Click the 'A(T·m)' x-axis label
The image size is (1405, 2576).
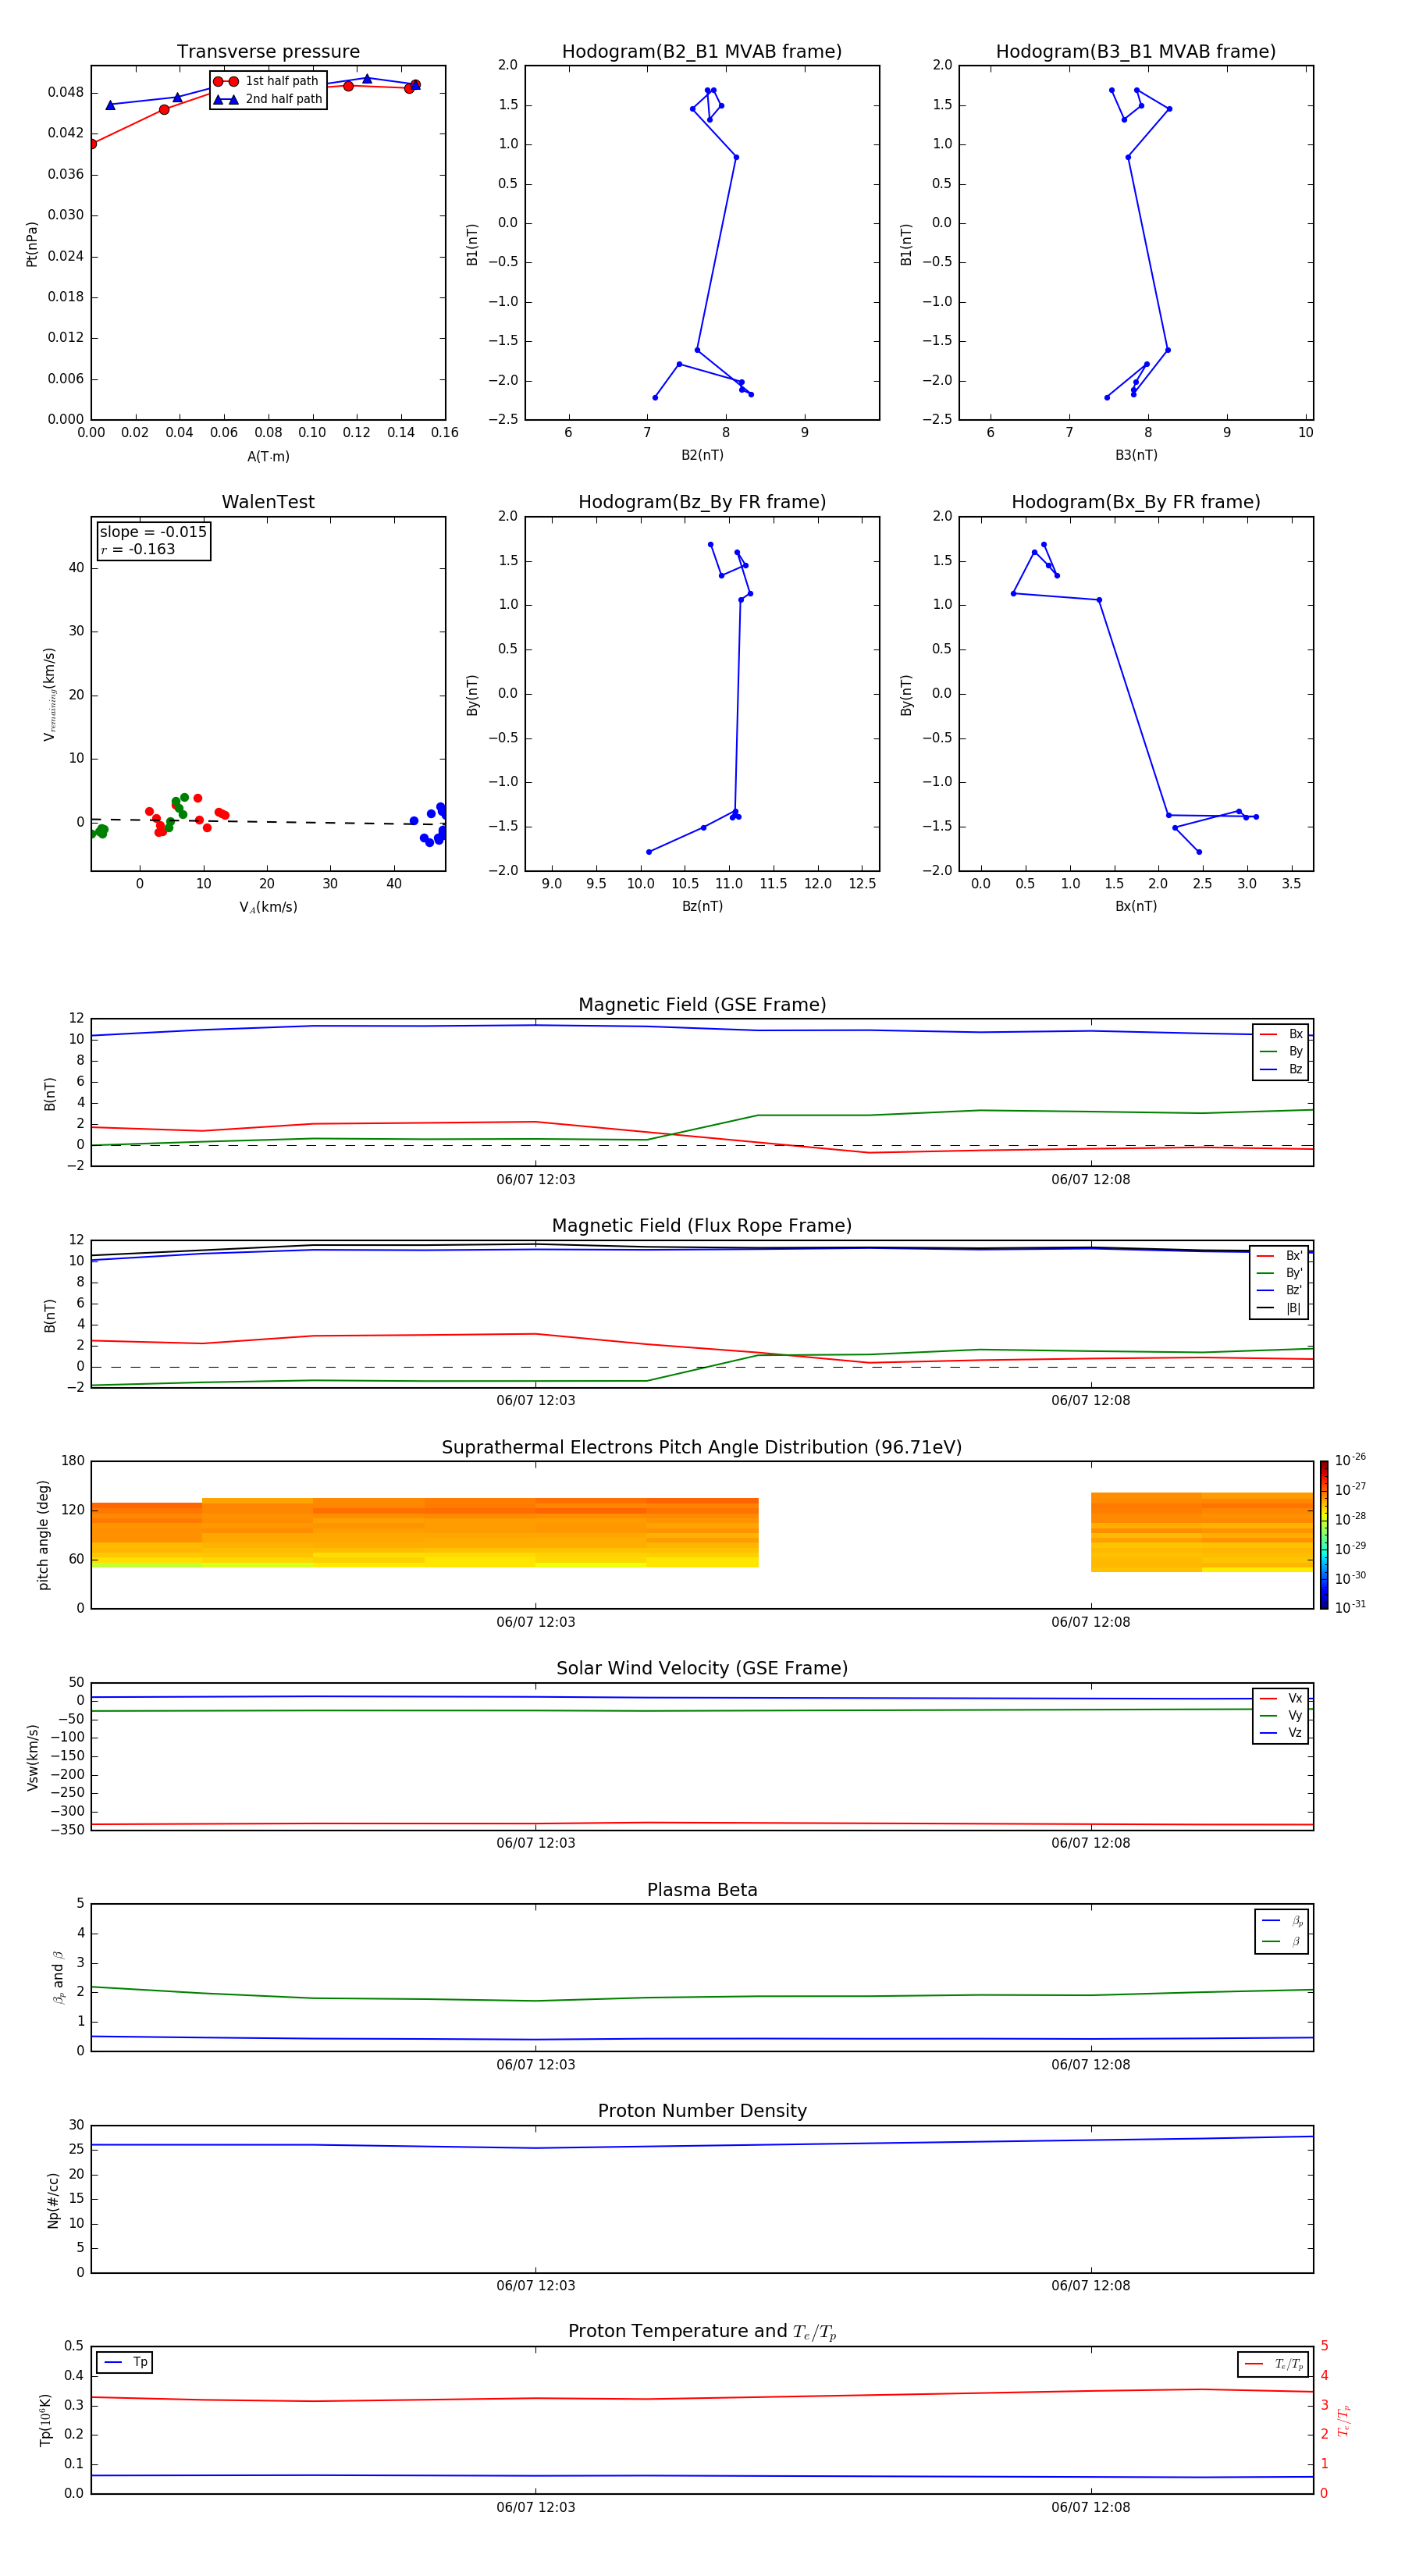click(x=268, y=457)
